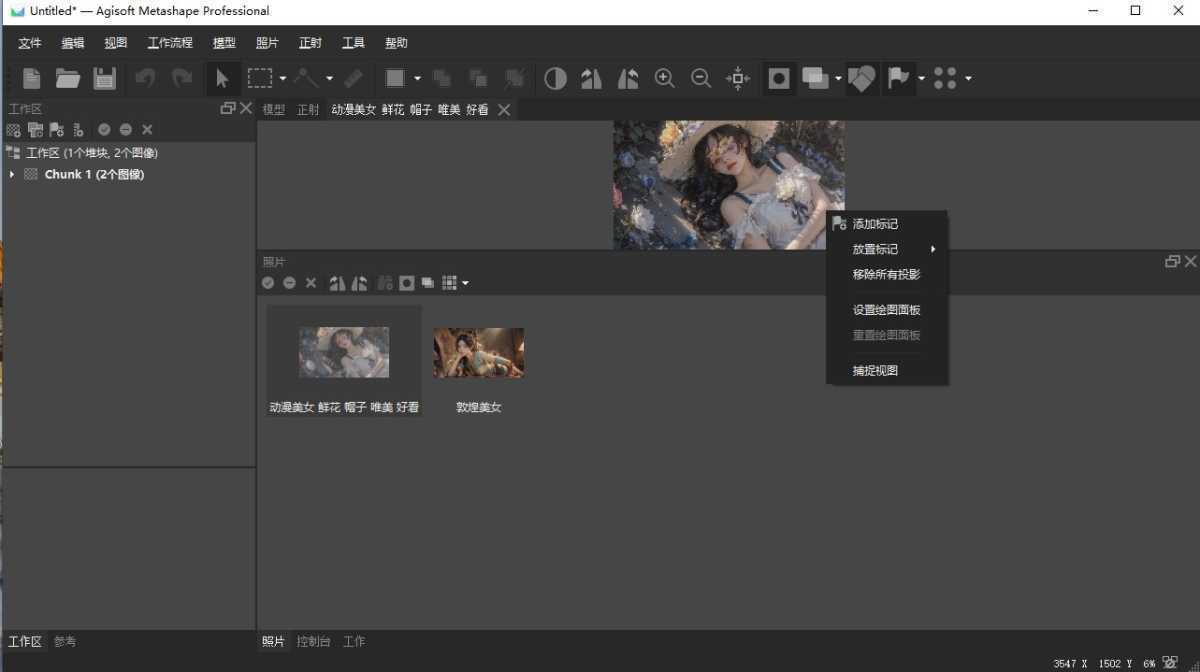Select the ruler measurement tool

(x=352, y=78)
